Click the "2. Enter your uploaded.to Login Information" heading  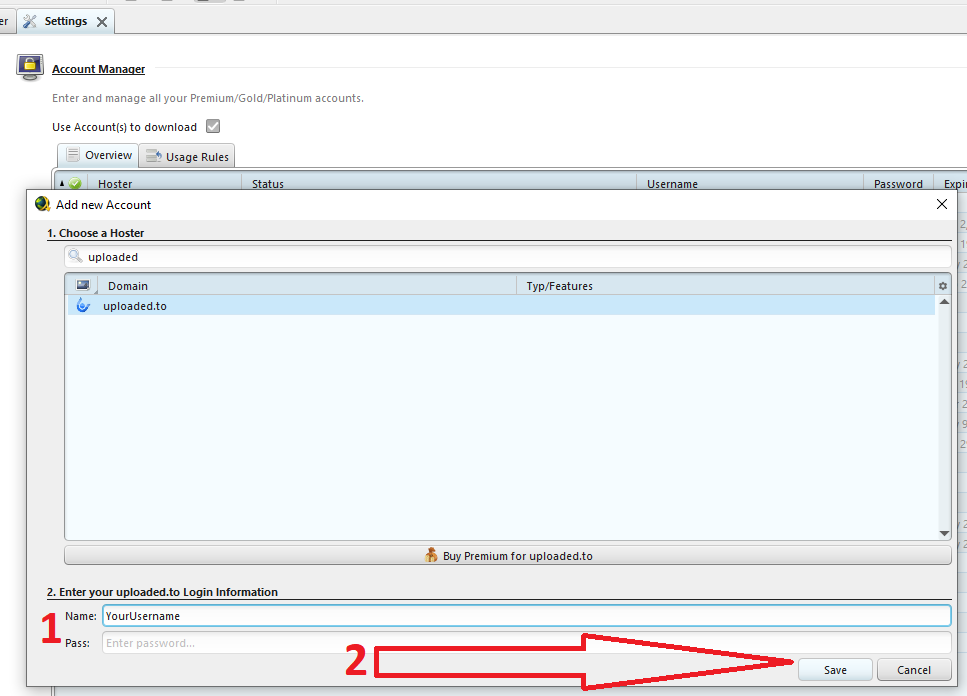tap(162, 592)
